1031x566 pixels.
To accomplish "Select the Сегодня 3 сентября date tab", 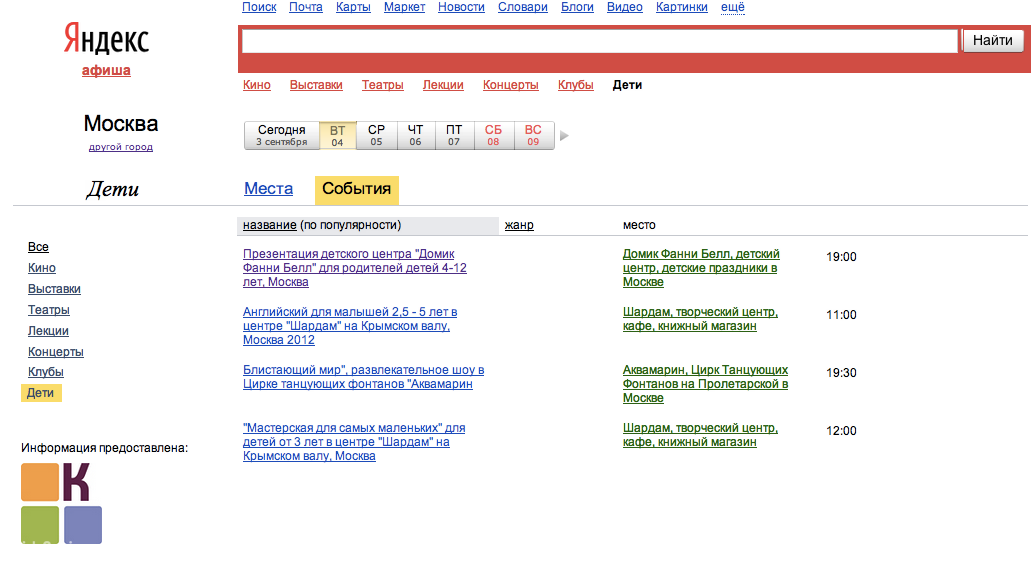I will point(281,135).
